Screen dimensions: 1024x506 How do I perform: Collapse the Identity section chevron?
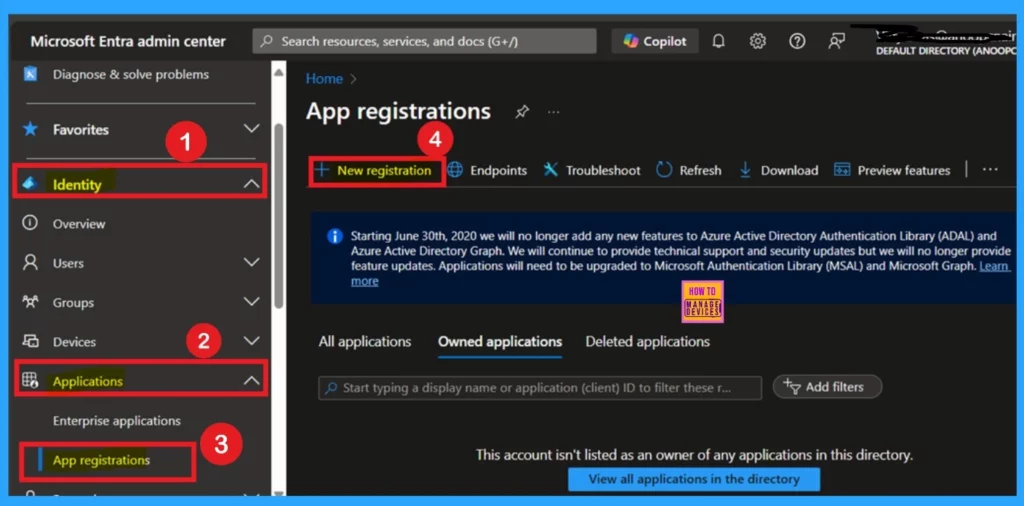[251, 184]
